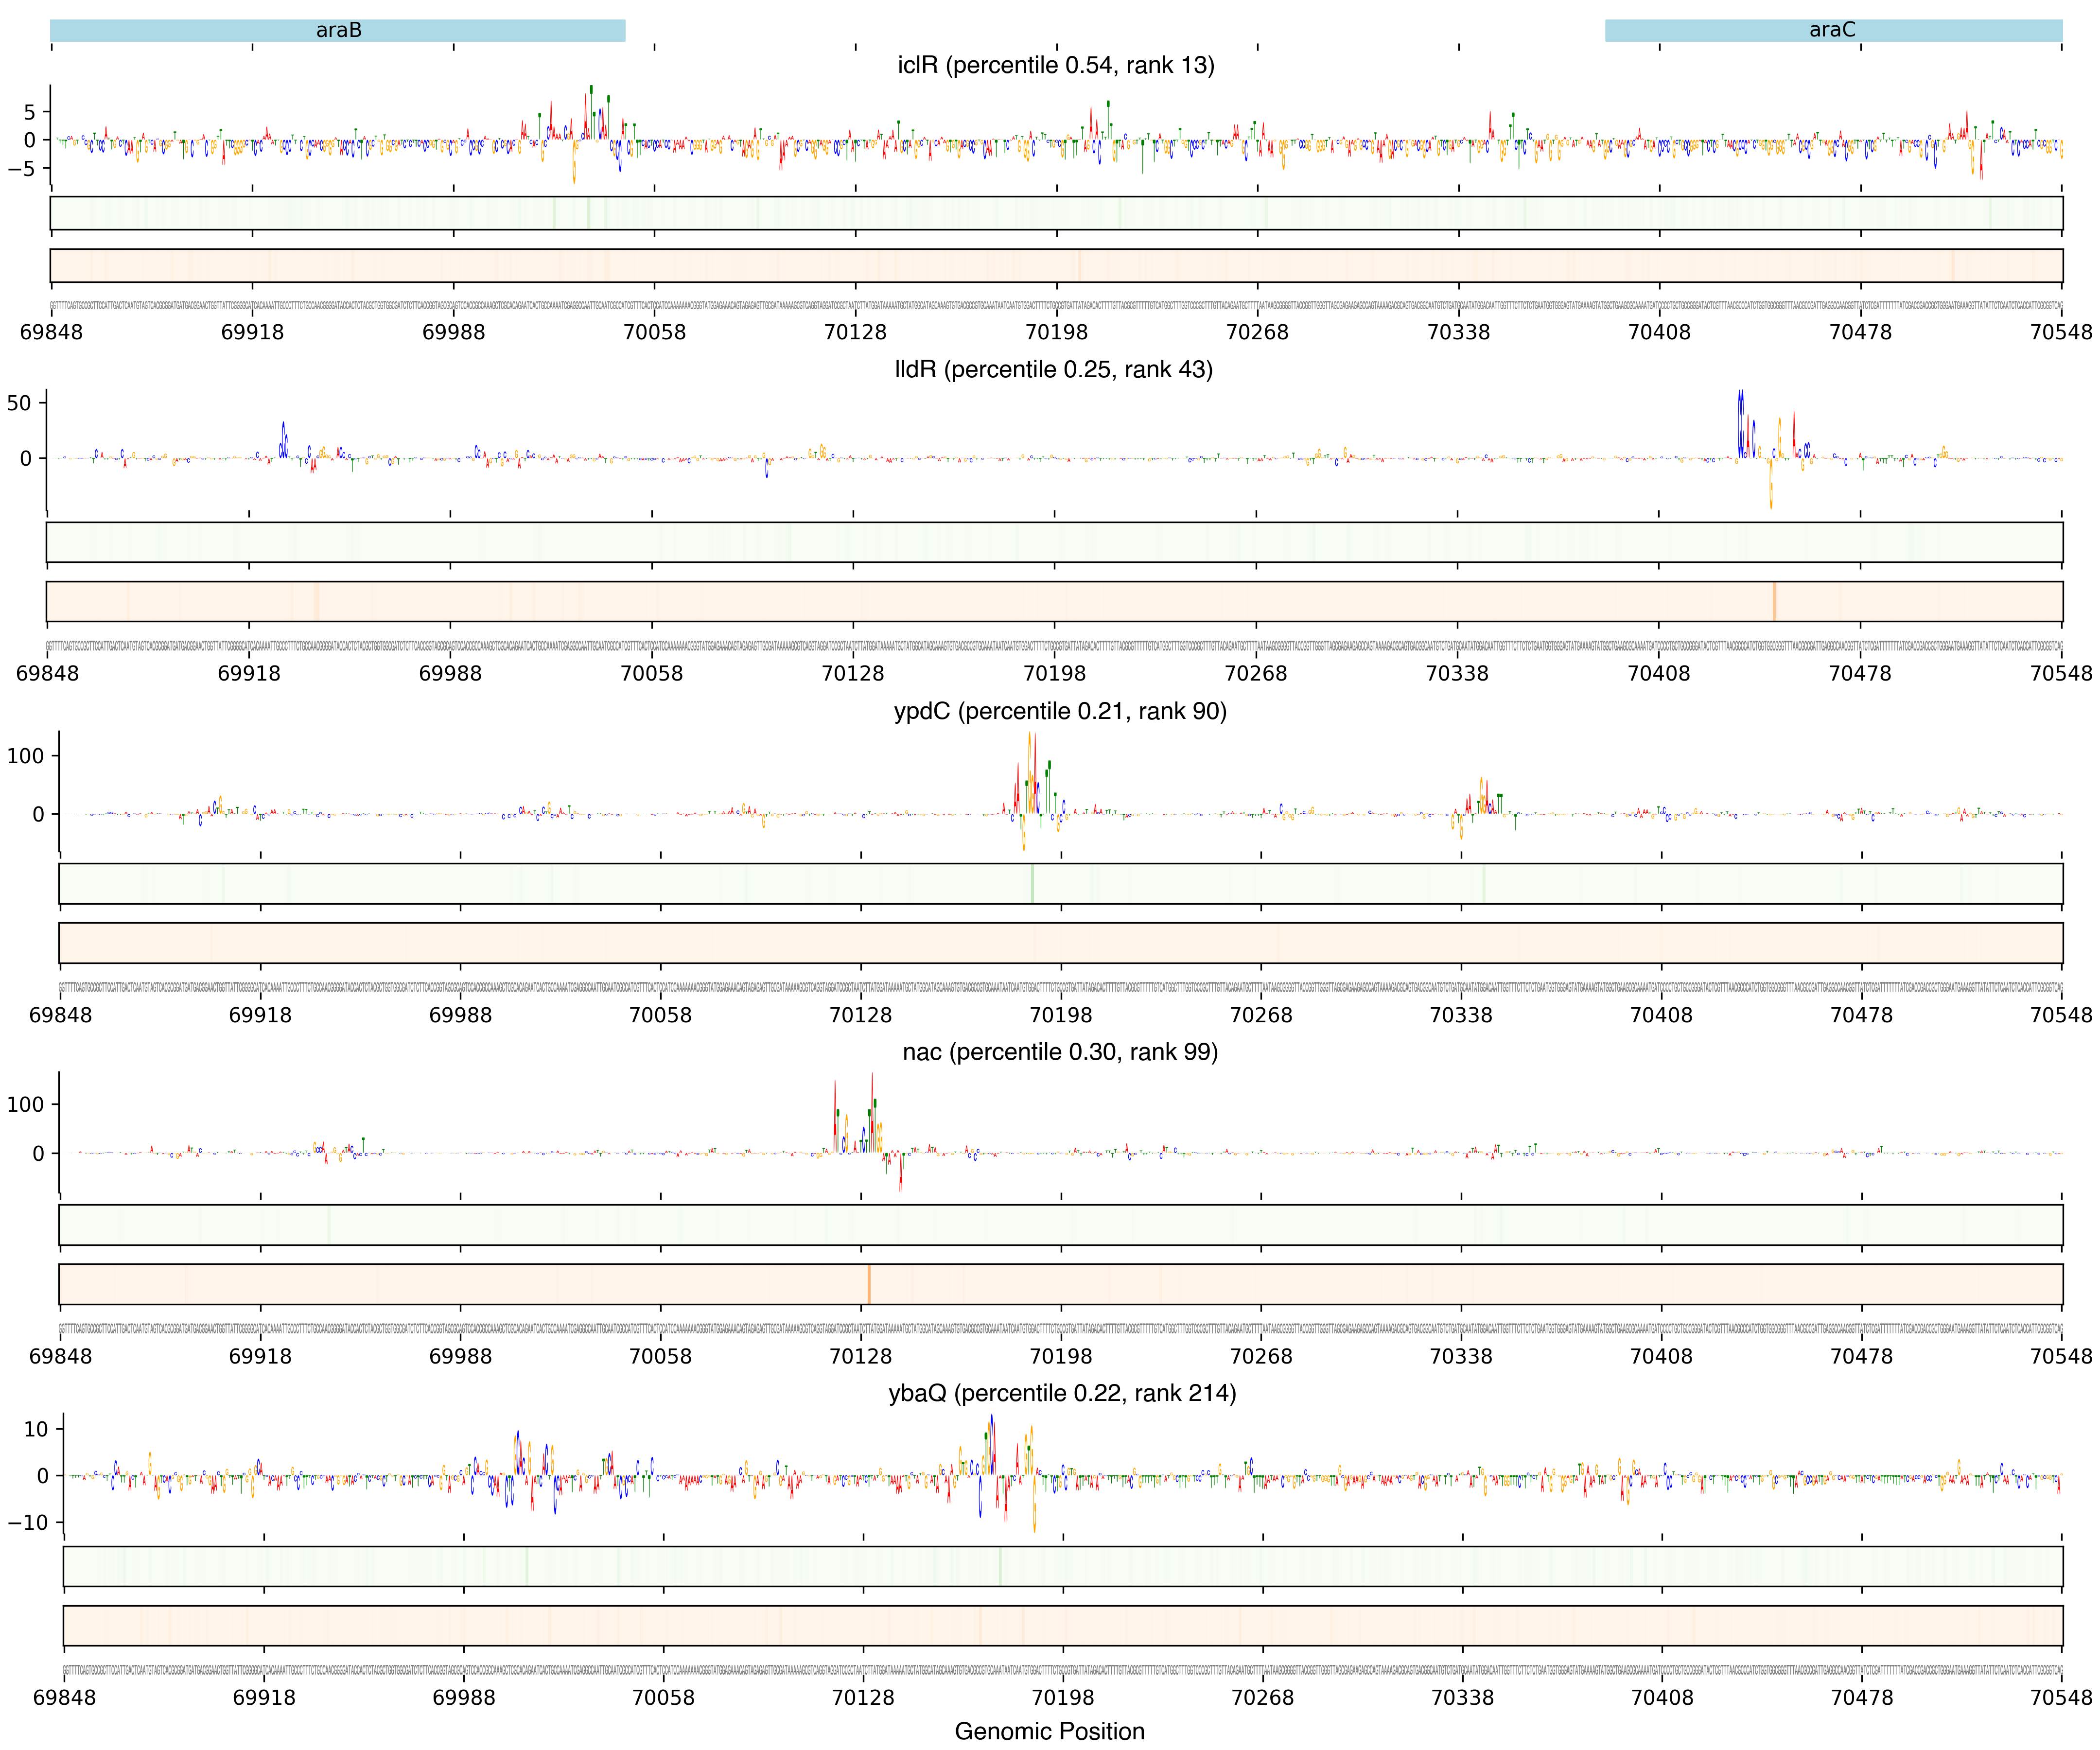Click the dark orange nac heatmap stripe

869,1284
